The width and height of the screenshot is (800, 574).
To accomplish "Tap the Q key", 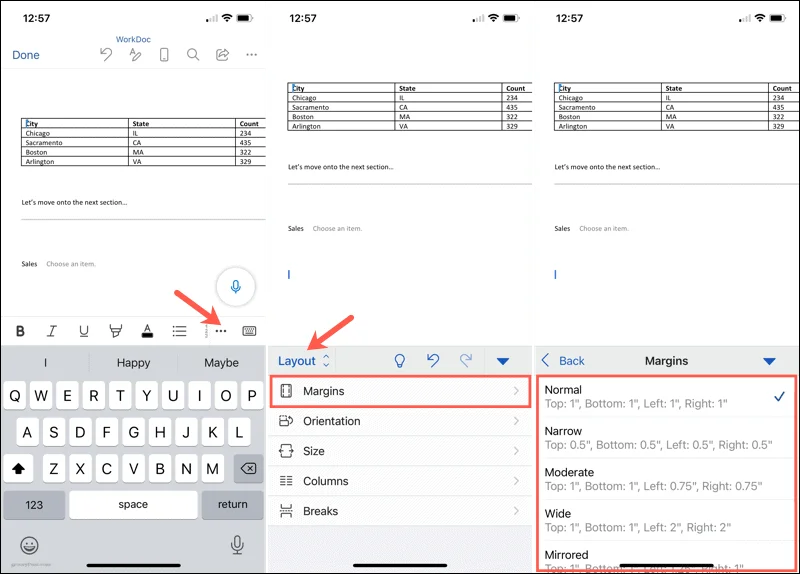I will 15,395.
